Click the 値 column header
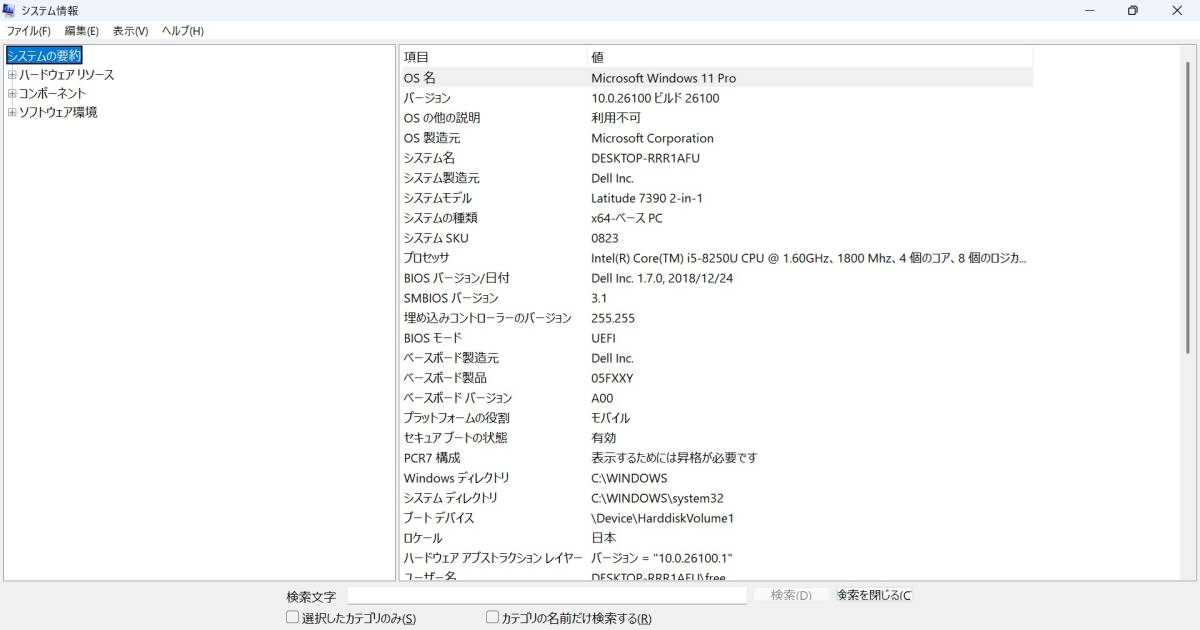This screenshot has height=630, width=1200. [x=810, y=57]
